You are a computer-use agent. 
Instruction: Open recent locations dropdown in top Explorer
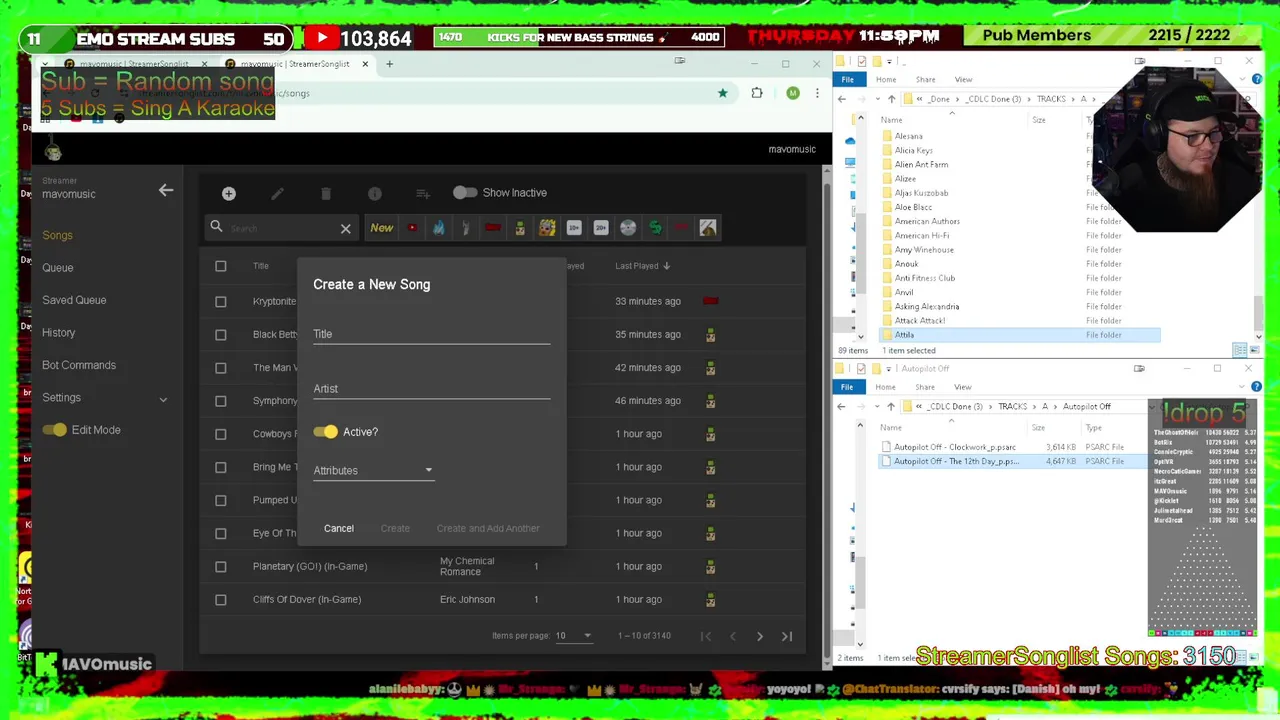click(x=876, y=99)
